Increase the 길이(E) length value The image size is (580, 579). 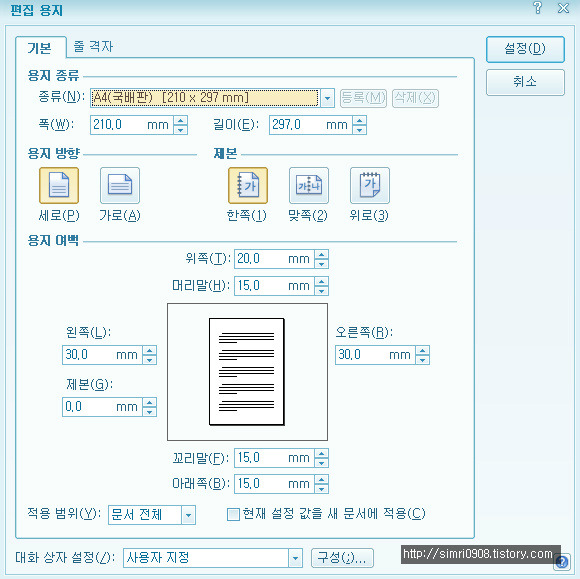[x=360, y=120]
